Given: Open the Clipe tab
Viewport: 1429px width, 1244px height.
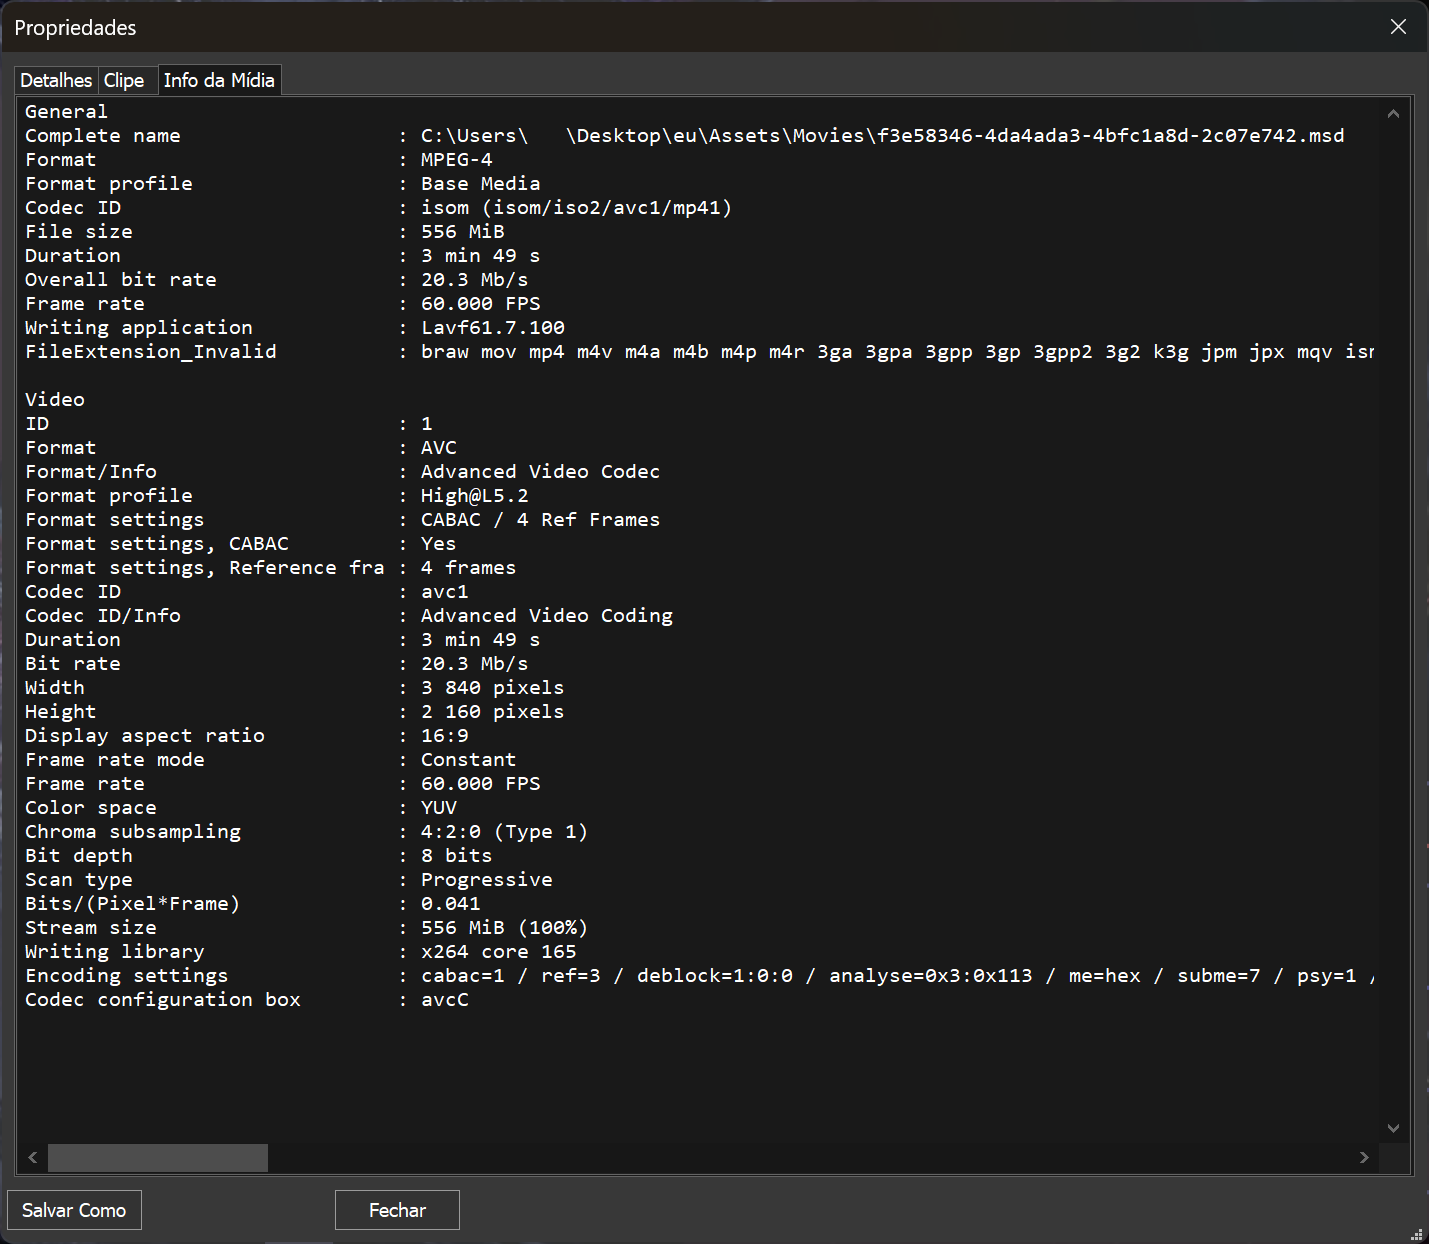Looking at the screenshot, I should 124,80.
